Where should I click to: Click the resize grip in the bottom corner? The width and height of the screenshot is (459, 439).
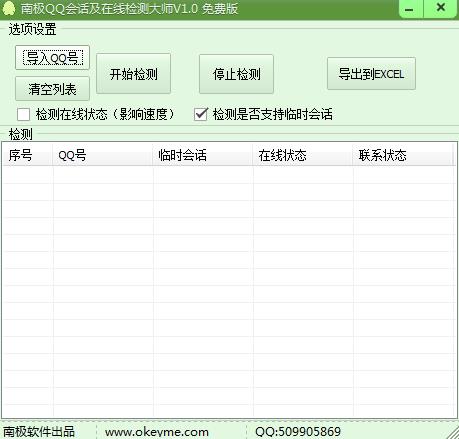click(x=453, y=432)
